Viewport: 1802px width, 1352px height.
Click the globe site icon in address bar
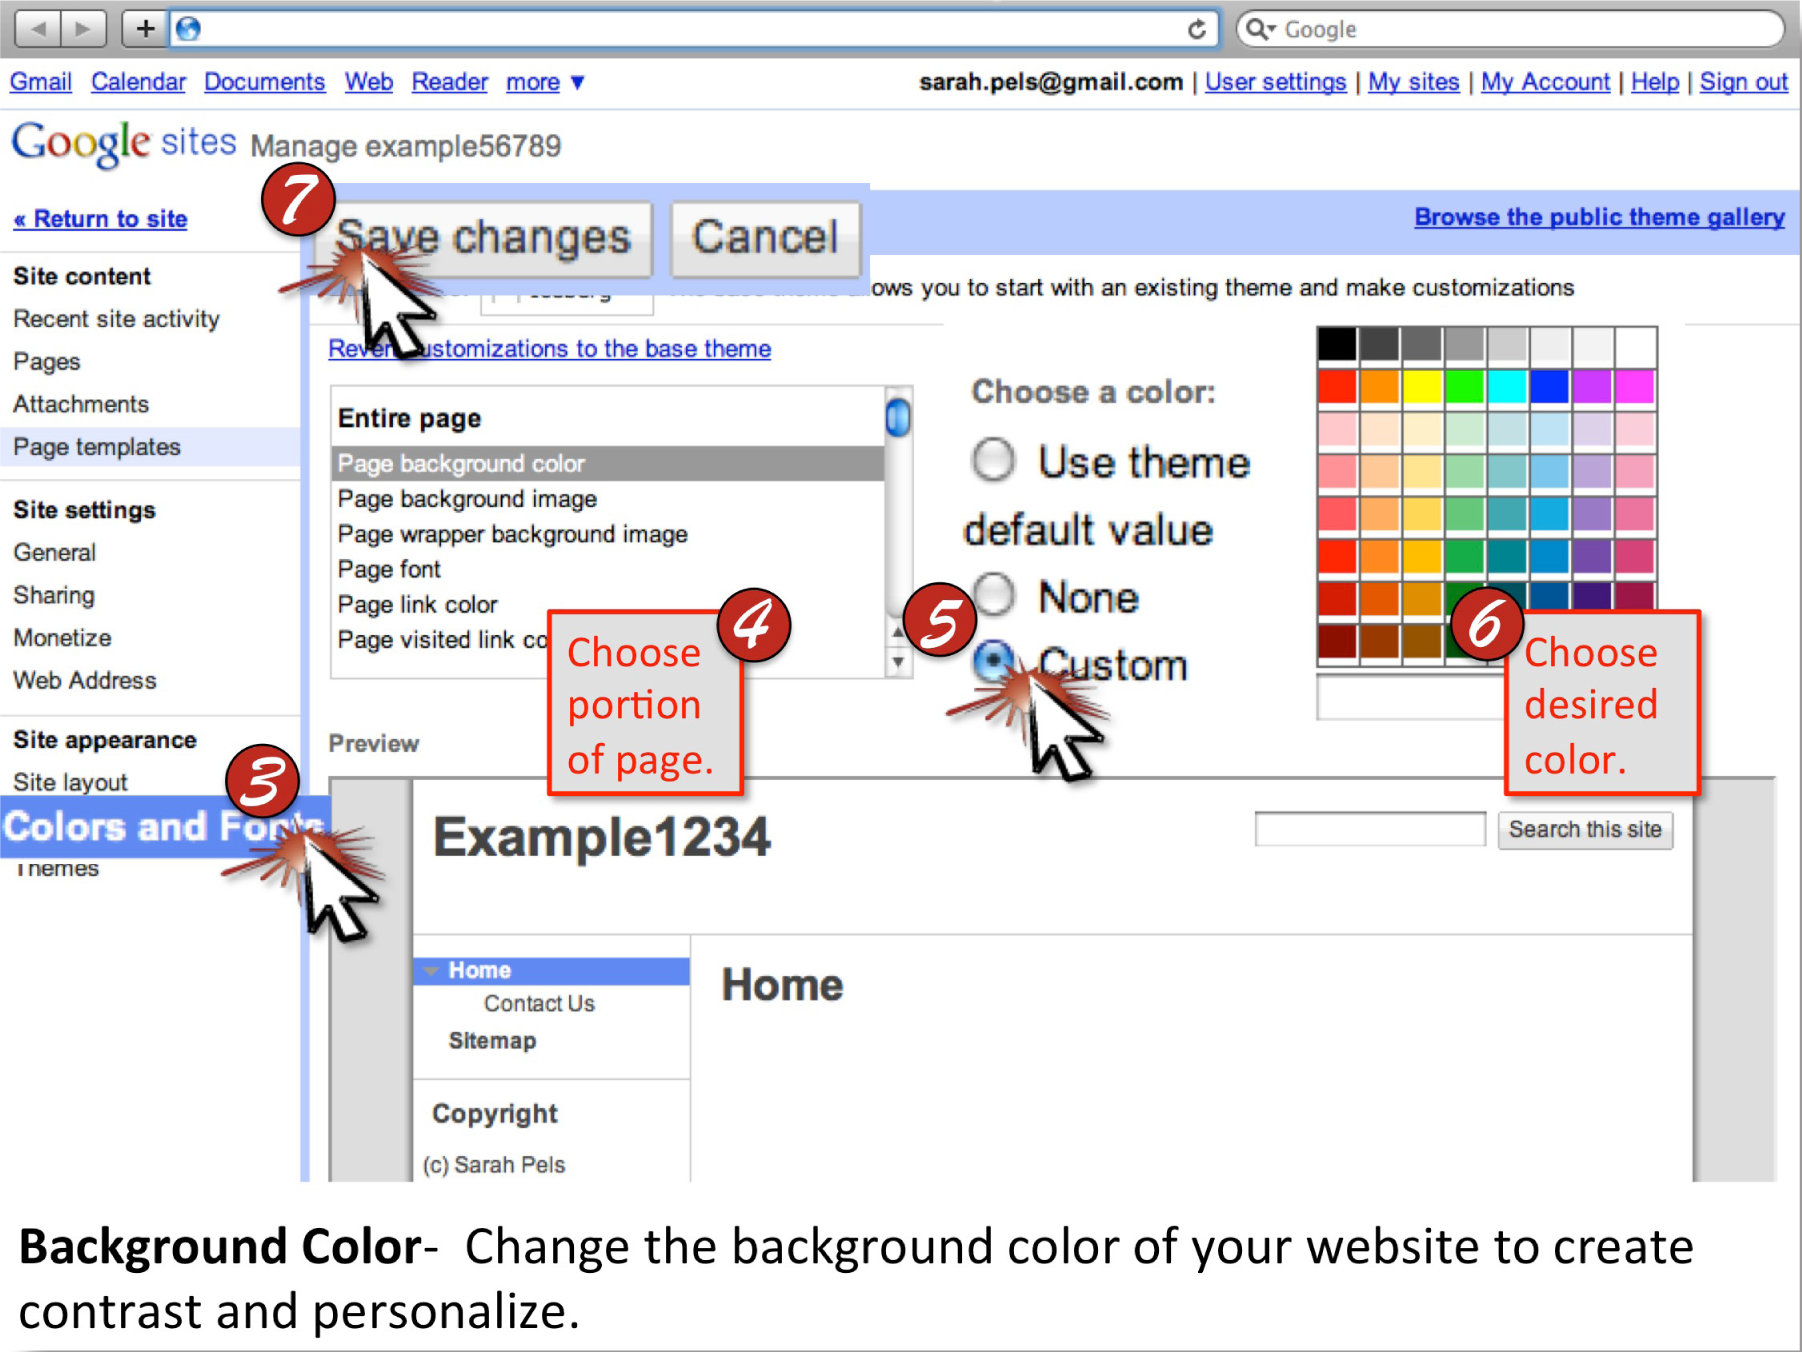click(188, 29)
